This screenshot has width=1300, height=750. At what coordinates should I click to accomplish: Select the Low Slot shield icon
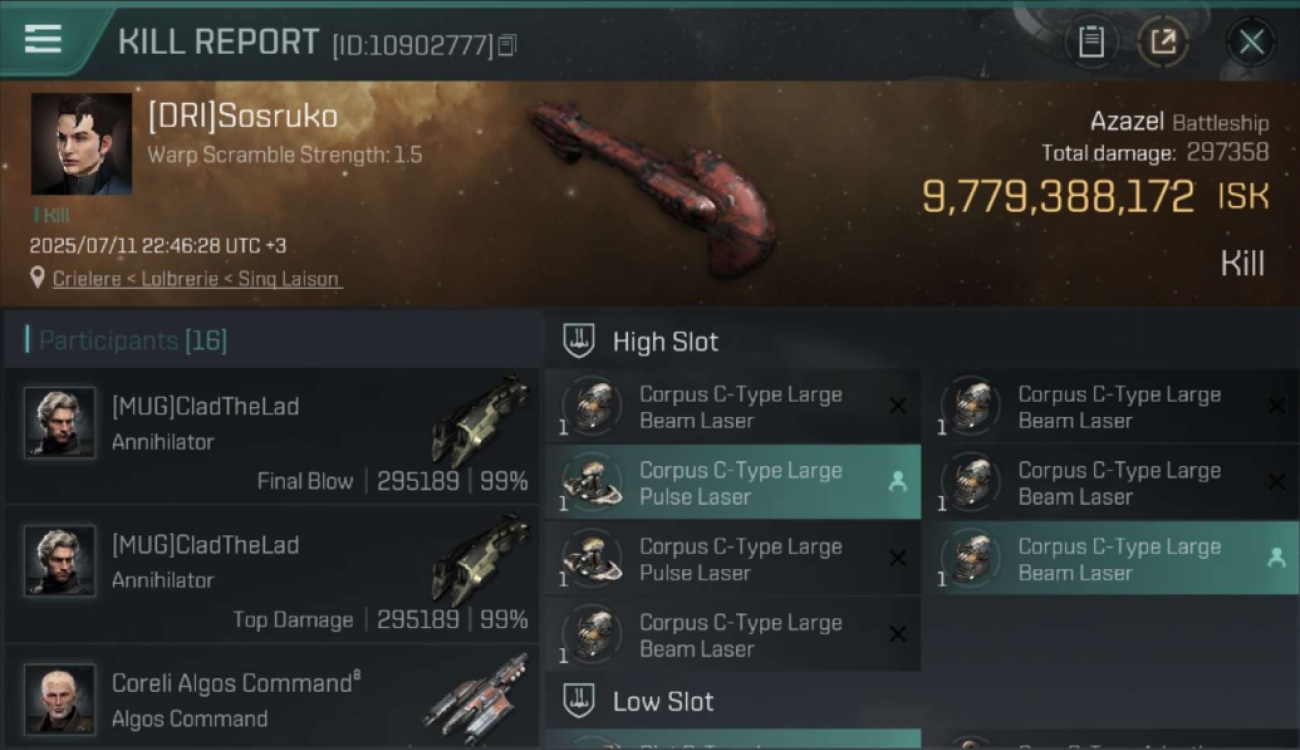tap(579, 701)
